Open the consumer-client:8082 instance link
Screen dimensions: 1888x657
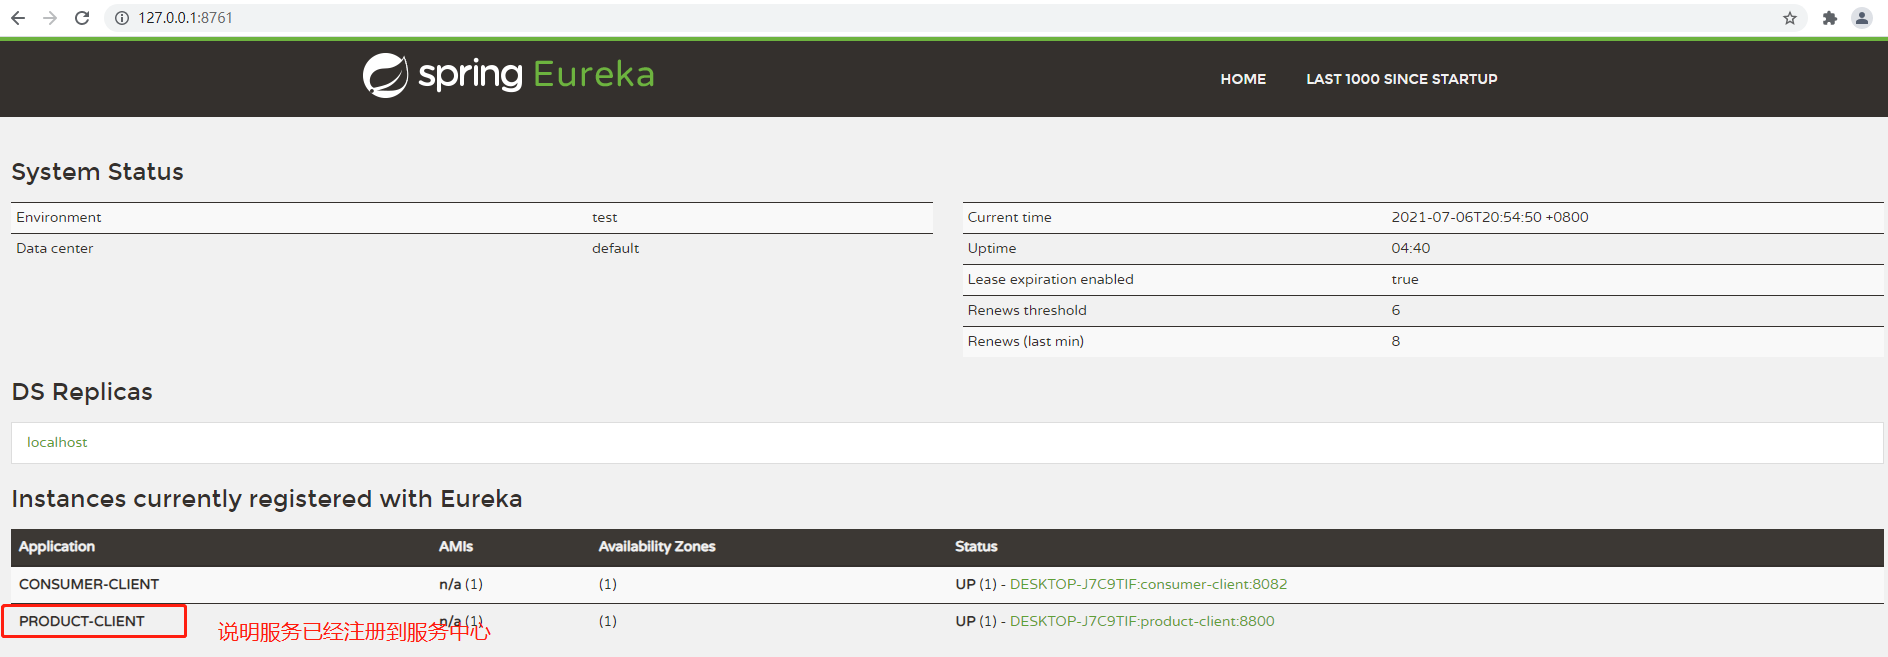(x=1148, y=584)
